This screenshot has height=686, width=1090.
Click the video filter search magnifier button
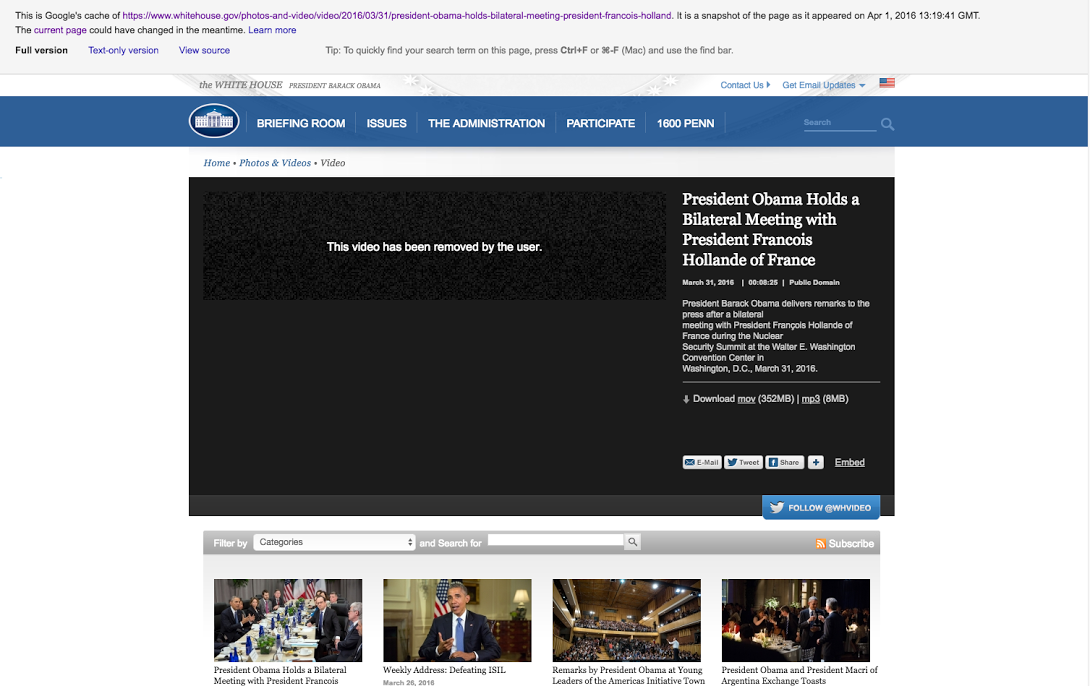tap(632, 542)
